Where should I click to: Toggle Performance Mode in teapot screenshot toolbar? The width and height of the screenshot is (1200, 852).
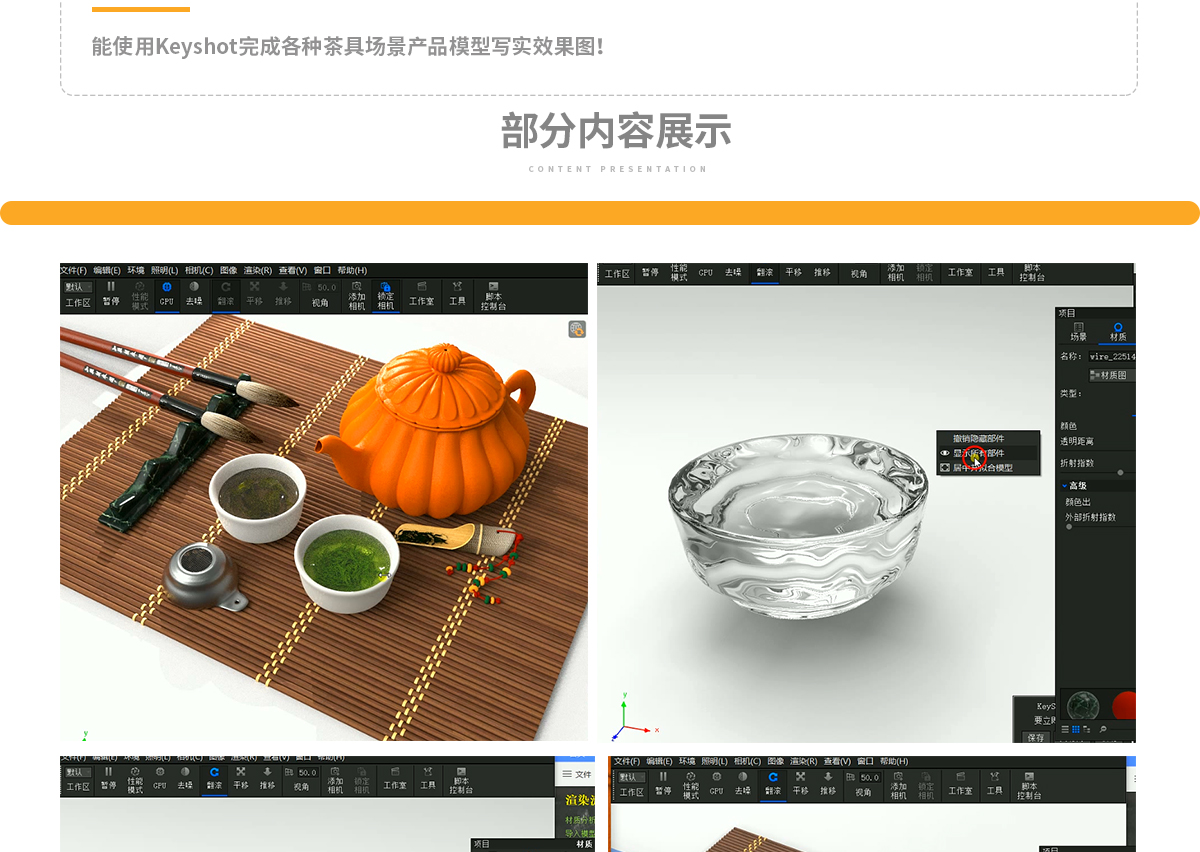click(x=139, y=295)
